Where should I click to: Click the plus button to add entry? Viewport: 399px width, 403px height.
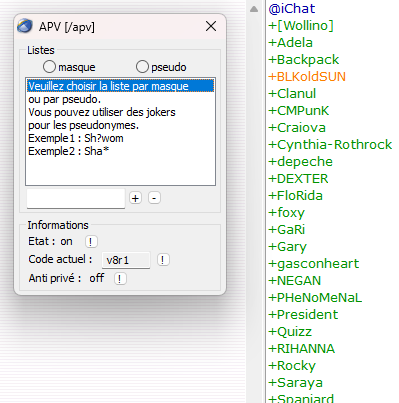click(135, 198)
